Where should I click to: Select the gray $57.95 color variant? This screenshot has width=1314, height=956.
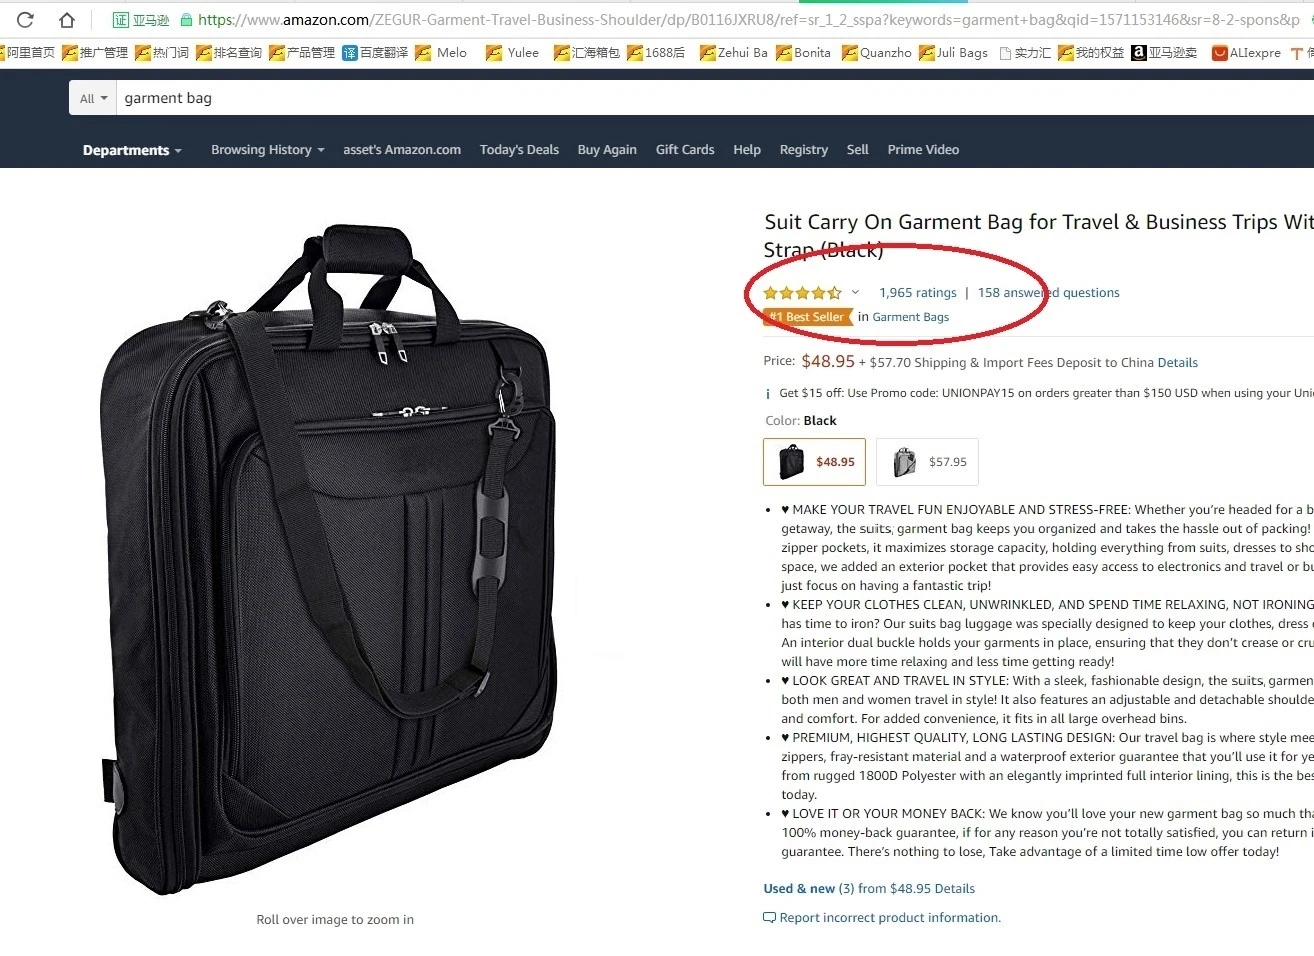(926, 461)
